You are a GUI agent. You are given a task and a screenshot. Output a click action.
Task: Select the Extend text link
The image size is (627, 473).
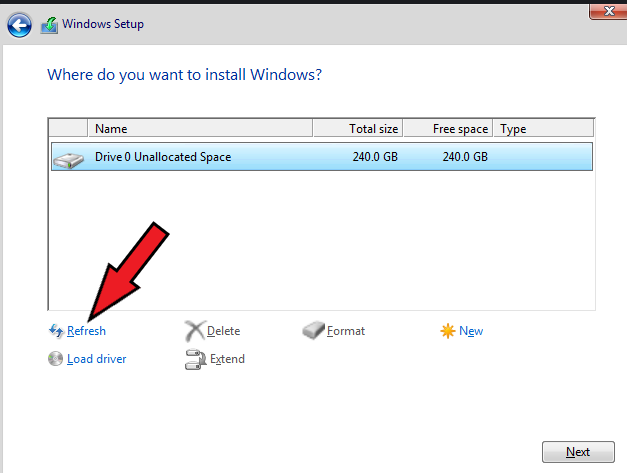tap(227, 359)
